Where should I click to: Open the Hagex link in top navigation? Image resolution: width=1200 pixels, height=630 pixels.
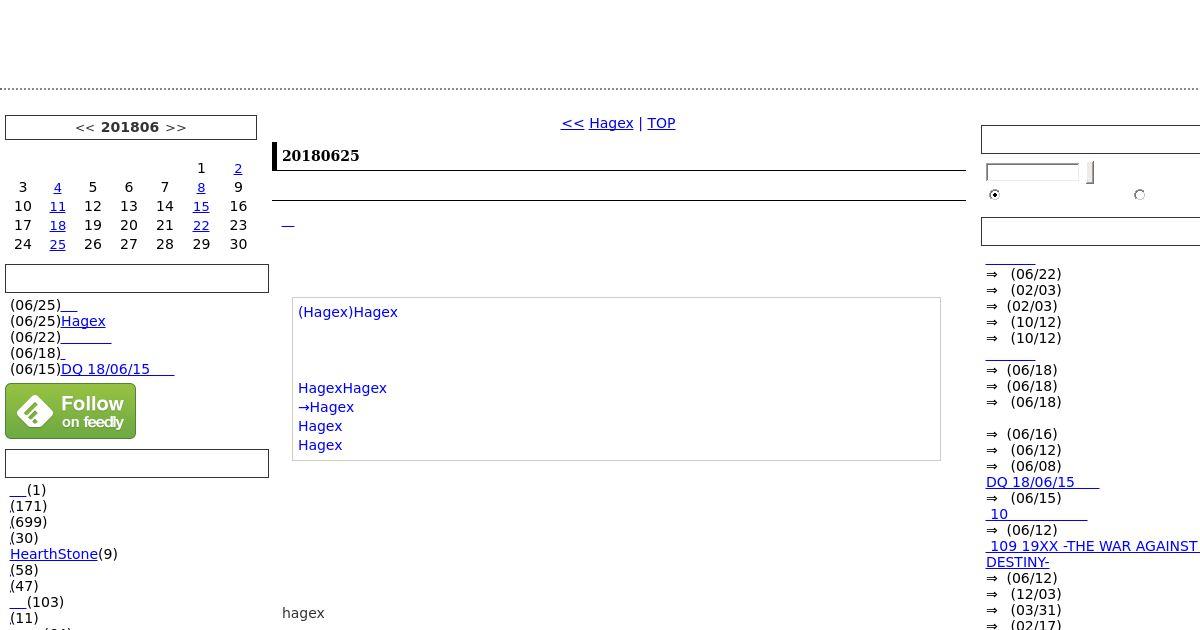(x=611, y=123)
